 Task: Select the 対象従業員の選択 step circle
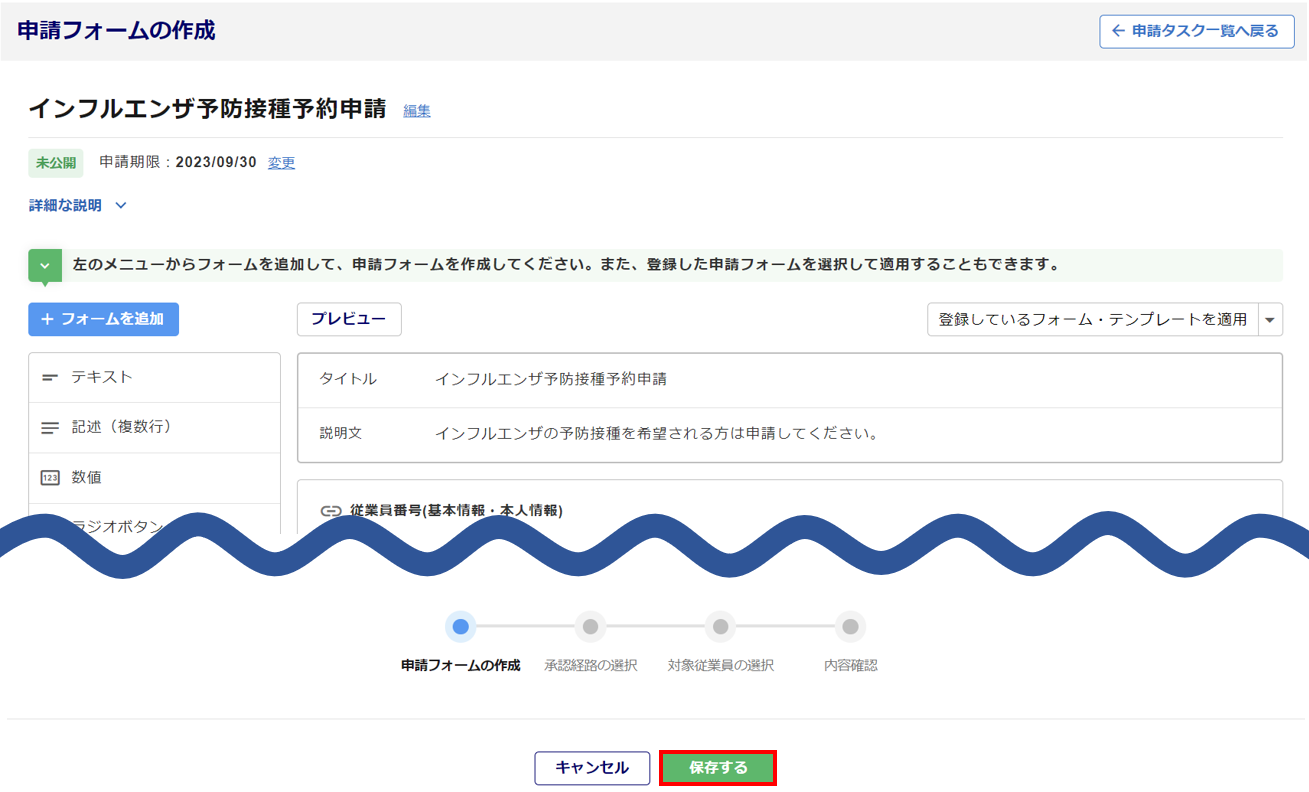(x=720, y=627)
